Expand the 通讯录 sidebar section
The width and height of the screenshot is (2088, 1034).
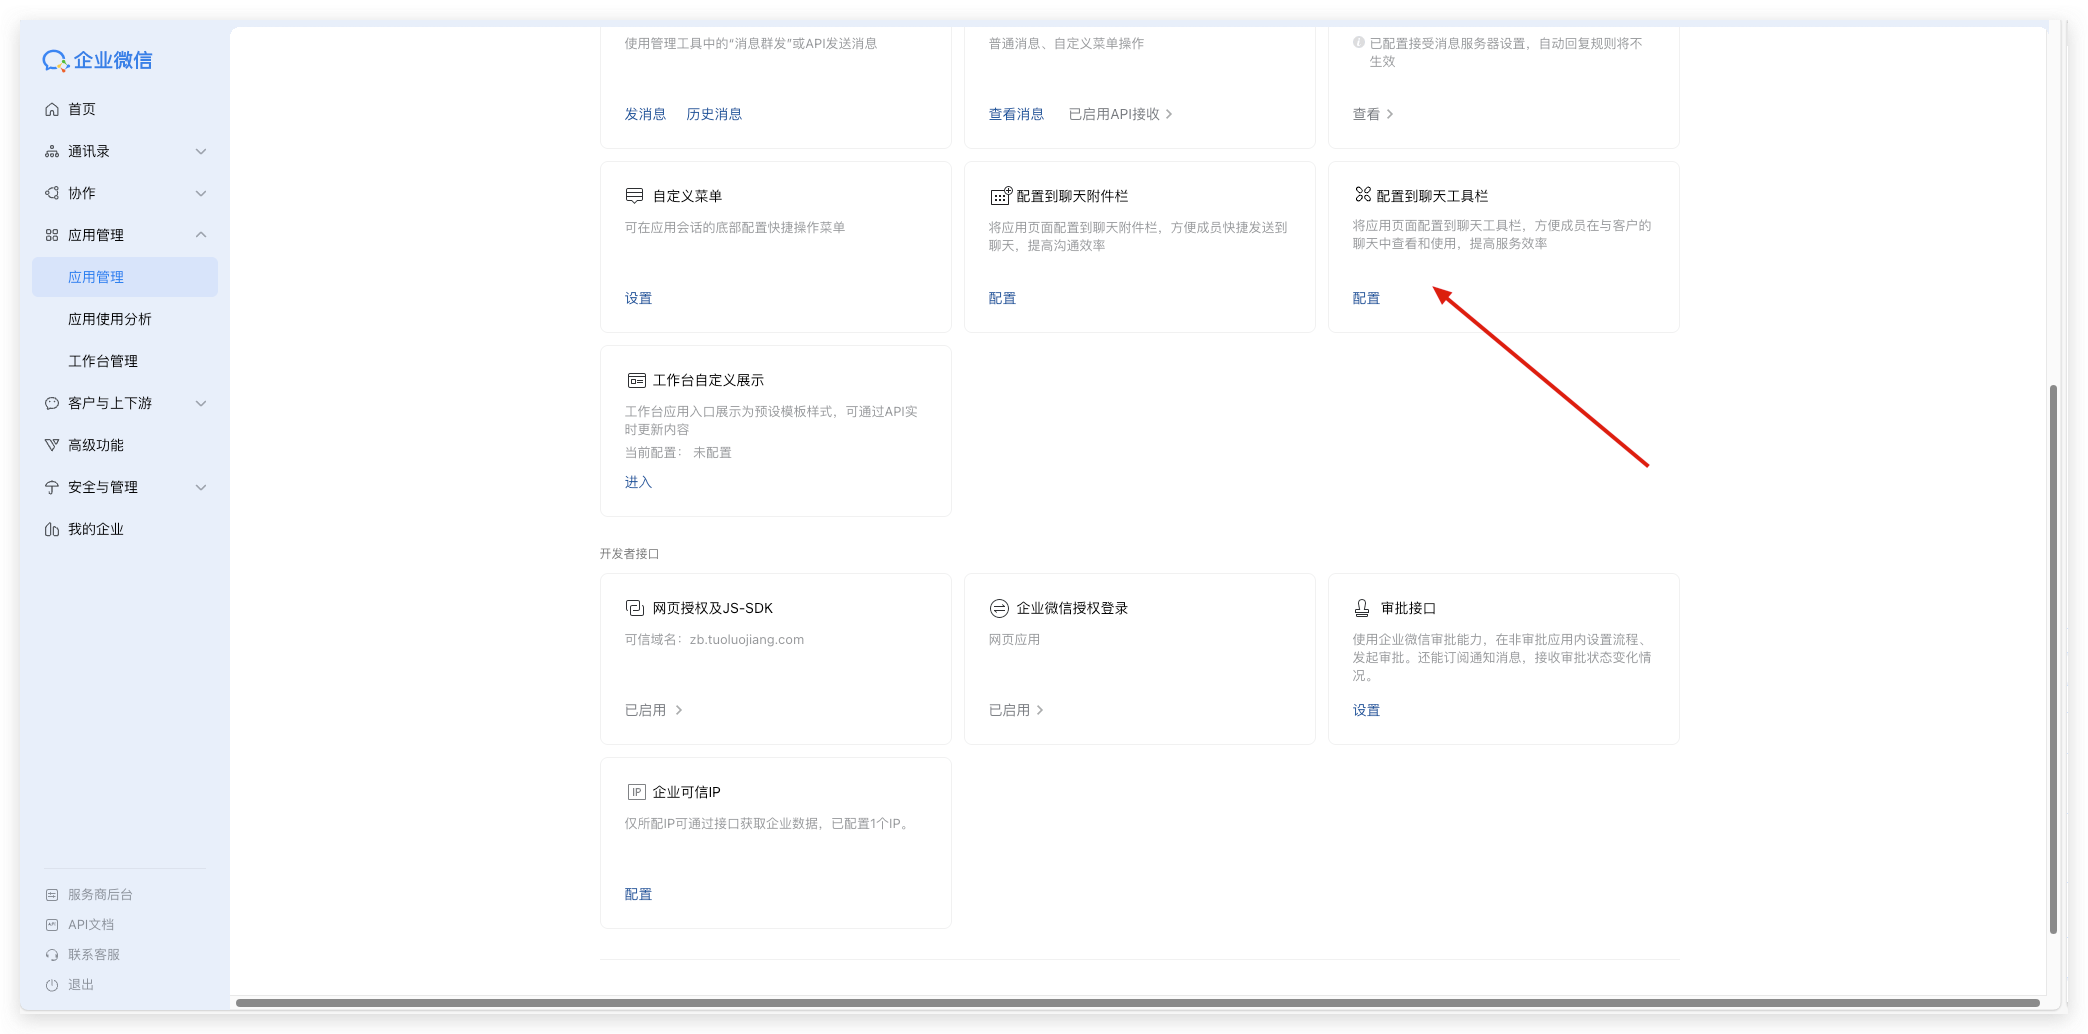201,151
